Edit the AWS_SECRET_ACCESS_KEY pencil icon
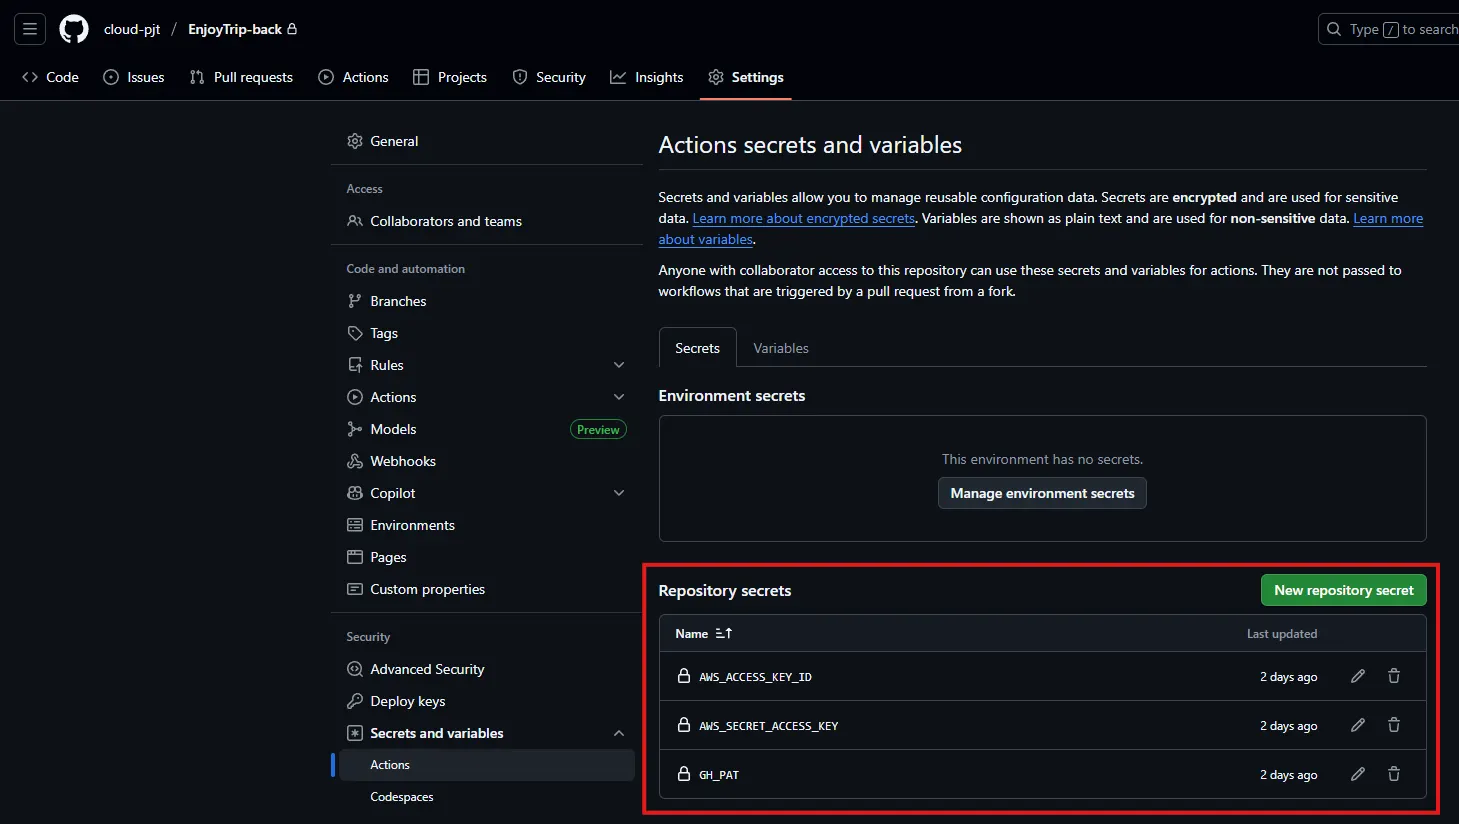The image size is (1459, 824). click(1357, 725)
